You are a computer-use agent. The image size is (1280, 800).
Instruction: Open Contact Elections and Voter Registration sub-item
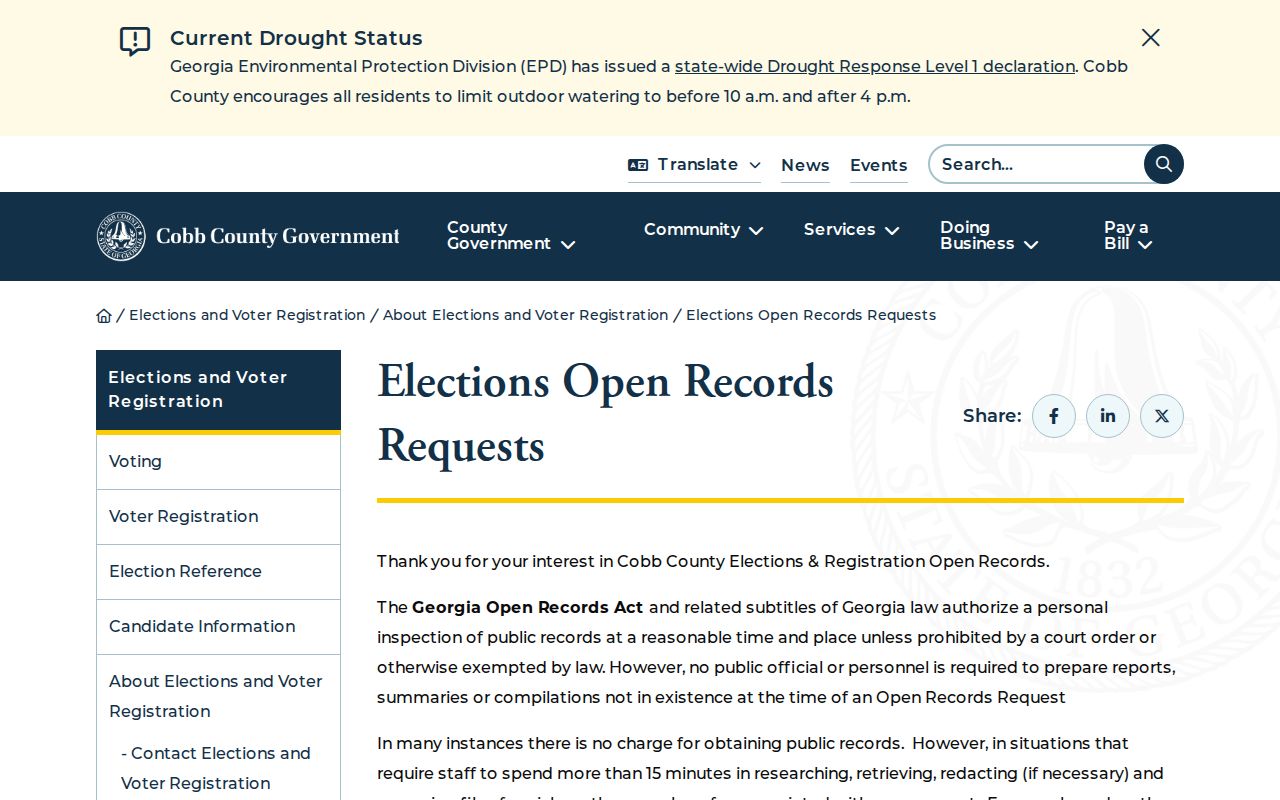coord(216,768)
